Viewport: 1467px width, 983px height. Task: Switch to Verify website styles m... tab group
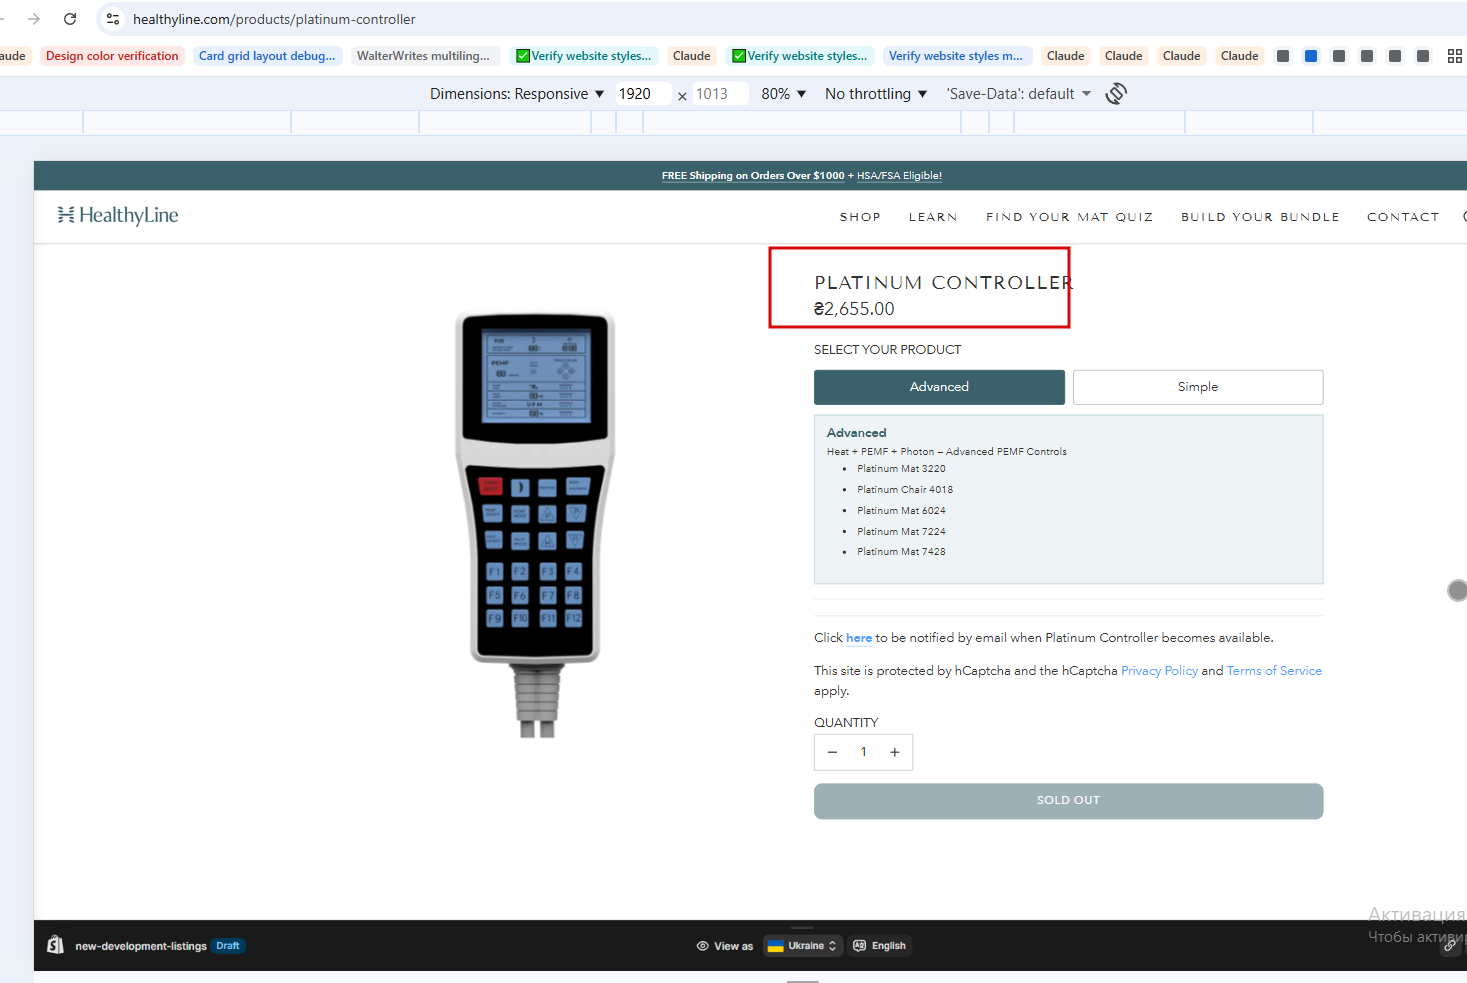(955, 56)
